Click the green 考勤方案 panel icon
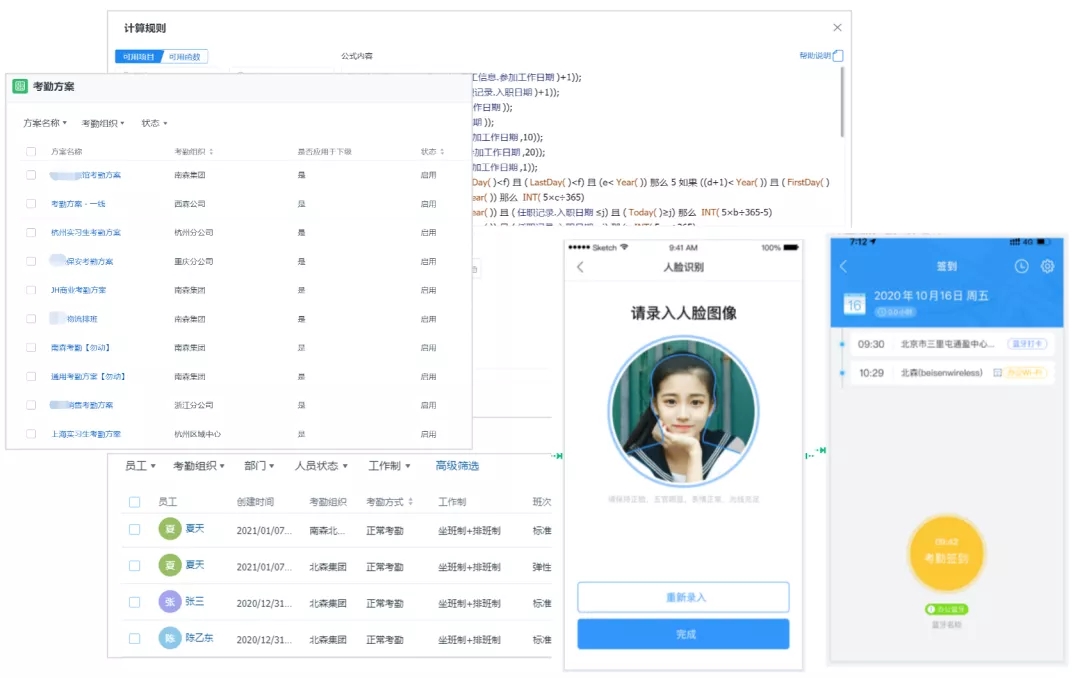Viewport: 1080px width, 678px height. tap(20, 86)
